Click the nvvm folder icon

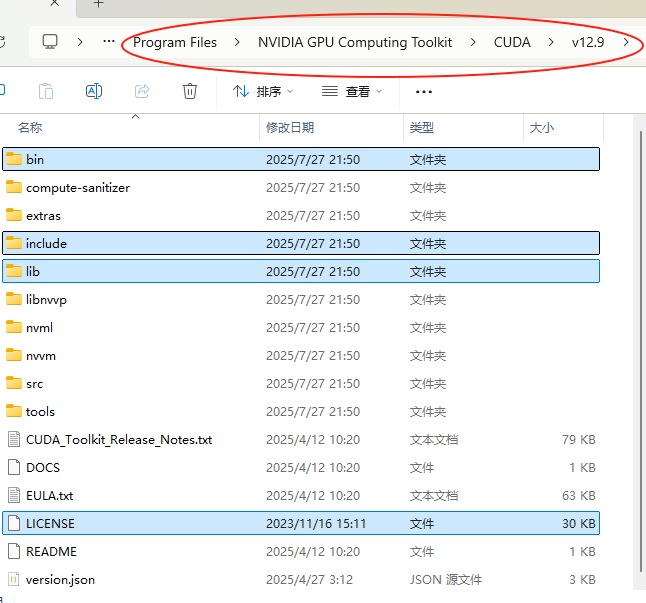pos(14,355)
